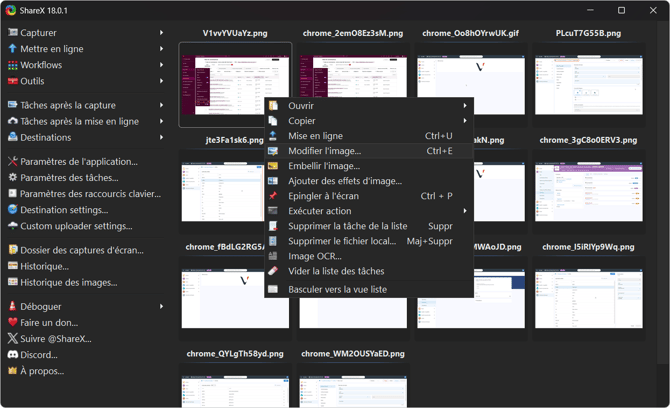Expand the Capturer submenu arrow
670x408 pixels.
coord(161,32)
